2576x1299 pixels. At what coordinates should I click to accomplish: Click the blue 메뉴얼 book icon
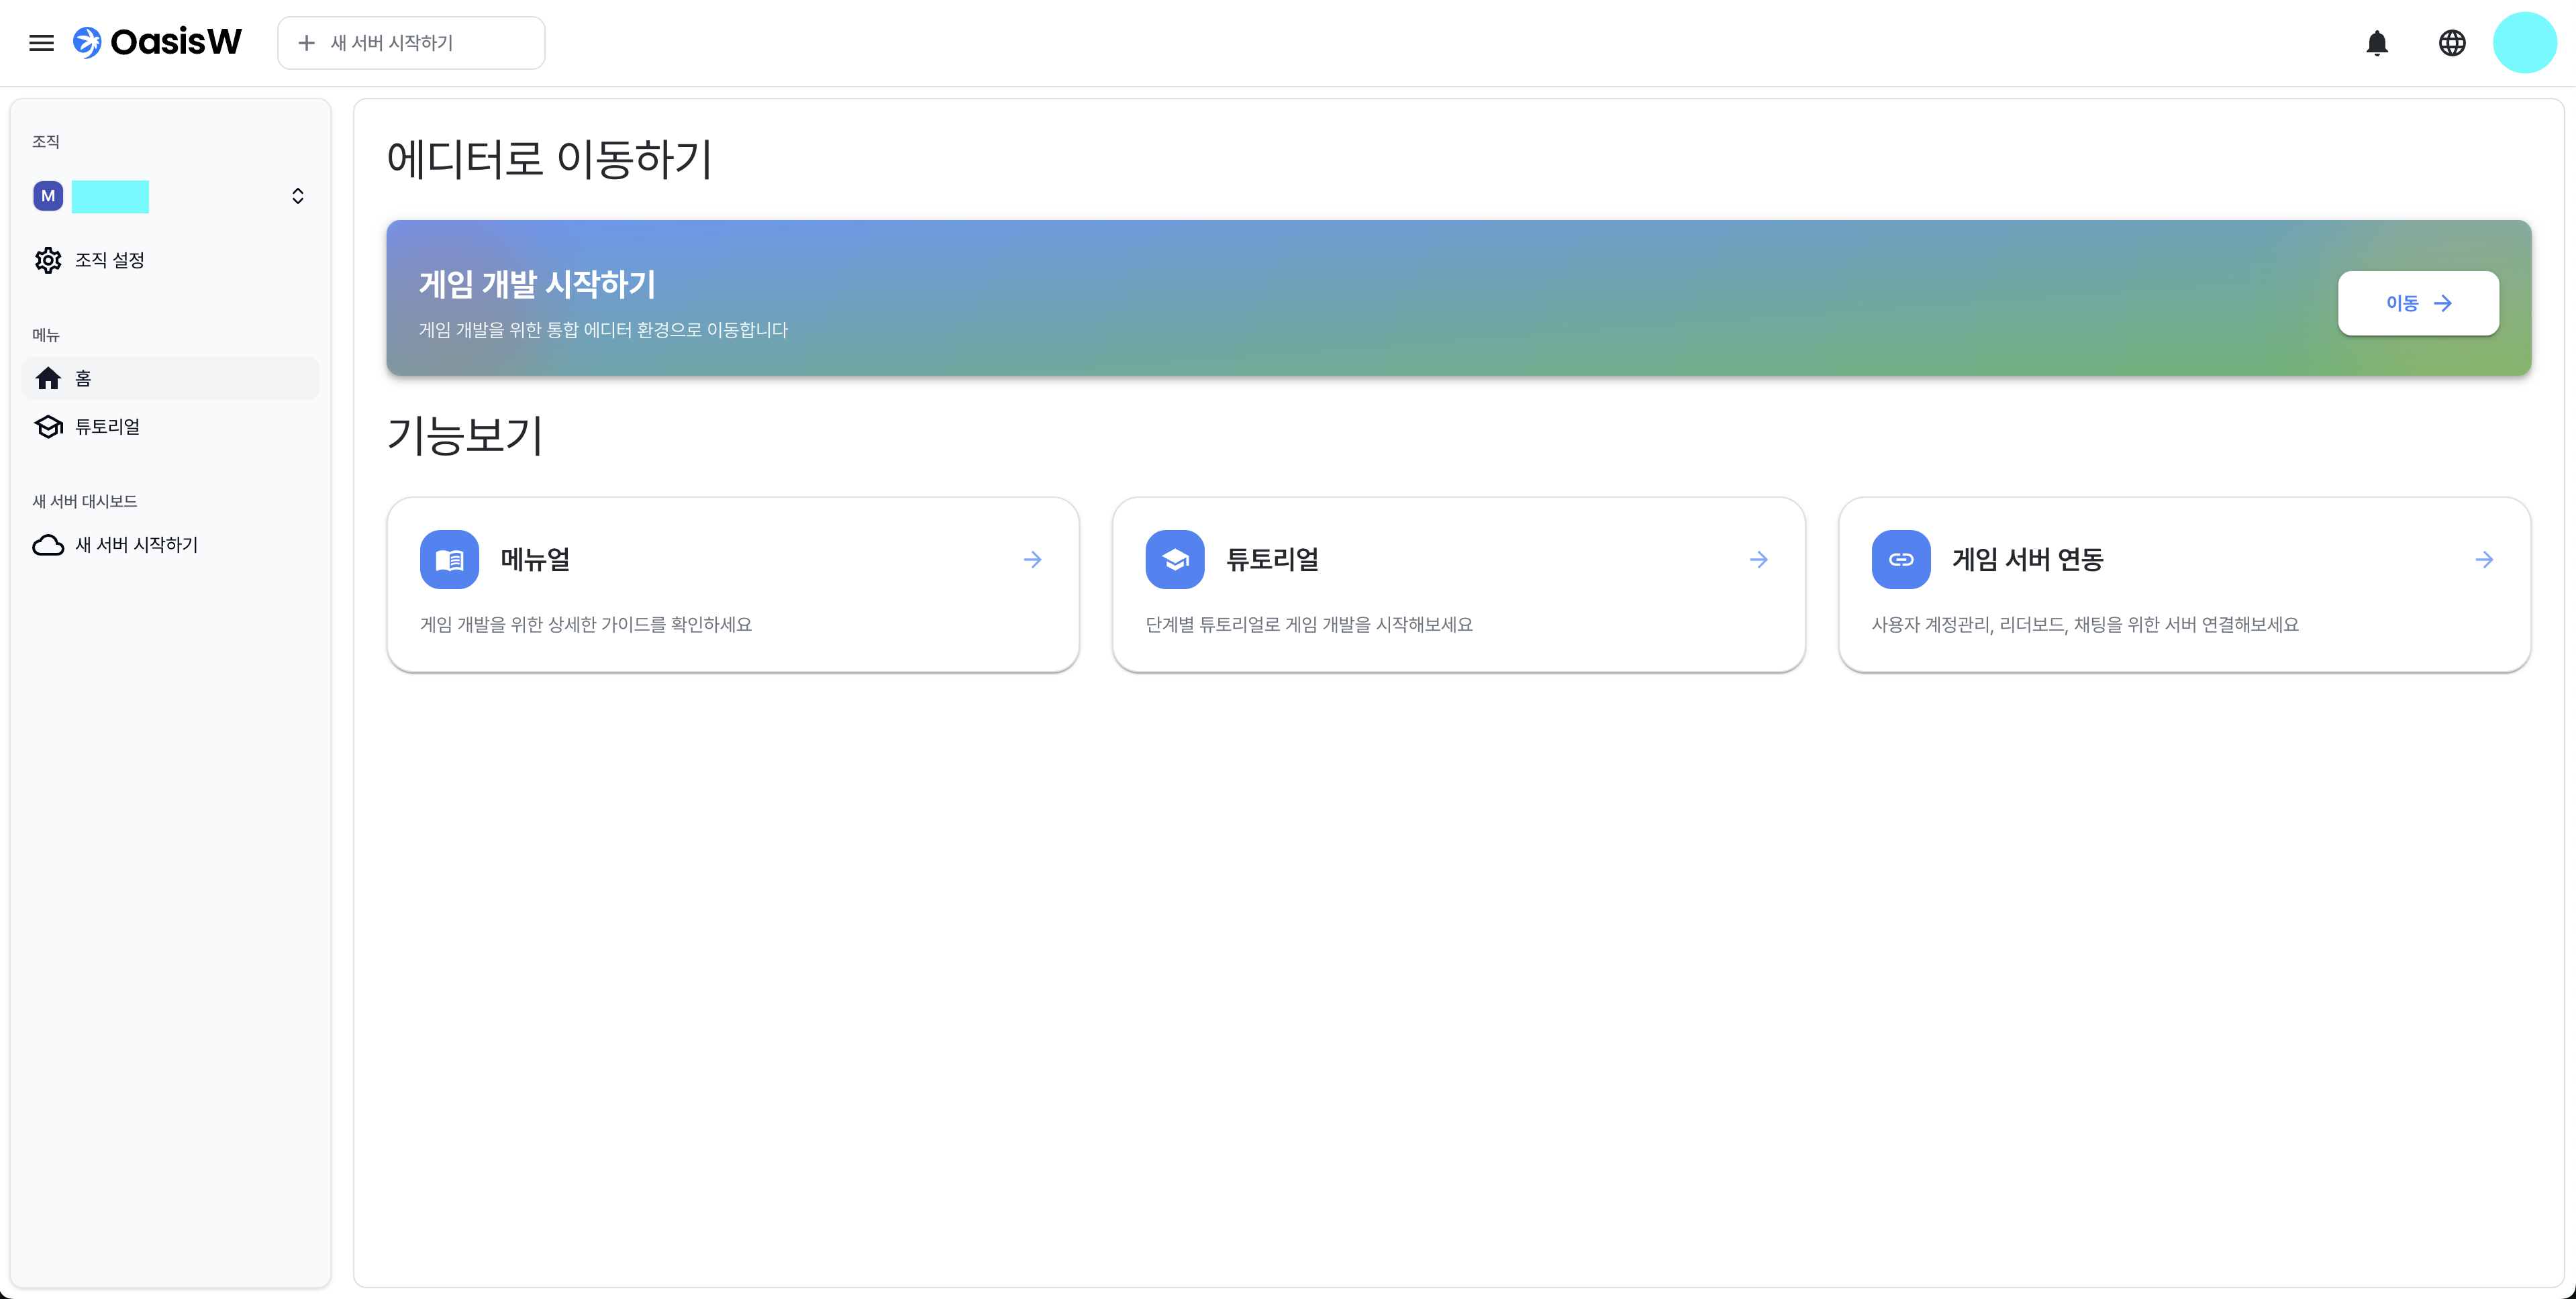pos(449,559)
